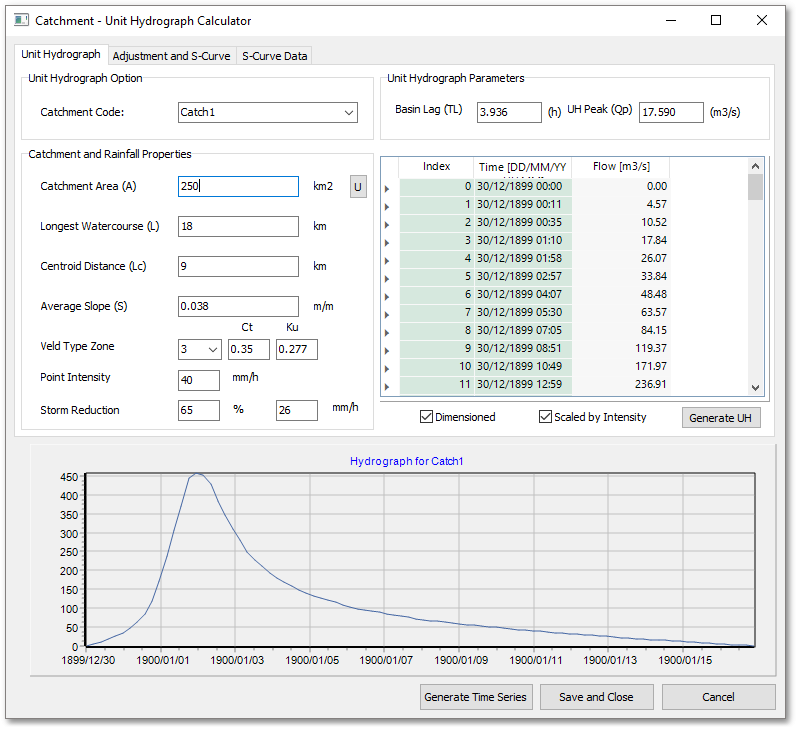The width and height of the screenshot is (797, 730).
Task: Click the Storm Reduction mm/h field 26
Action: 297,410
